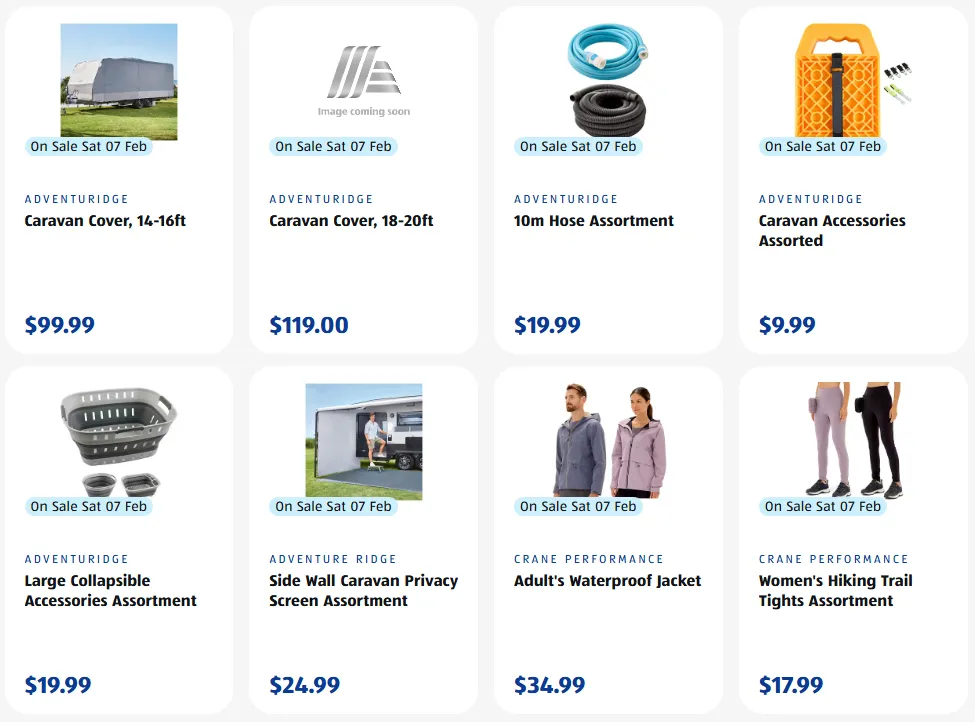
Task: Open the Caravan Cover 14-16ft product image
Action: (119, 80)
